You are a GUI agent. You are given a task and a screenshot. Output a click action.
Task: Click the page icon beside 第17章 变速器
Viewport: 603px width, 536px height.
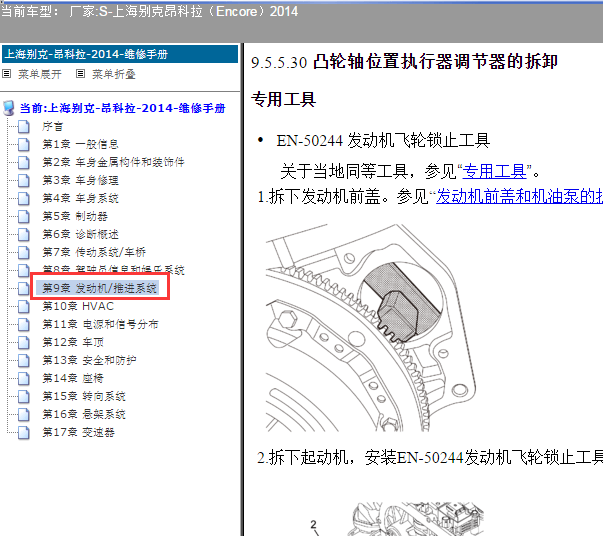pos(24,432)
